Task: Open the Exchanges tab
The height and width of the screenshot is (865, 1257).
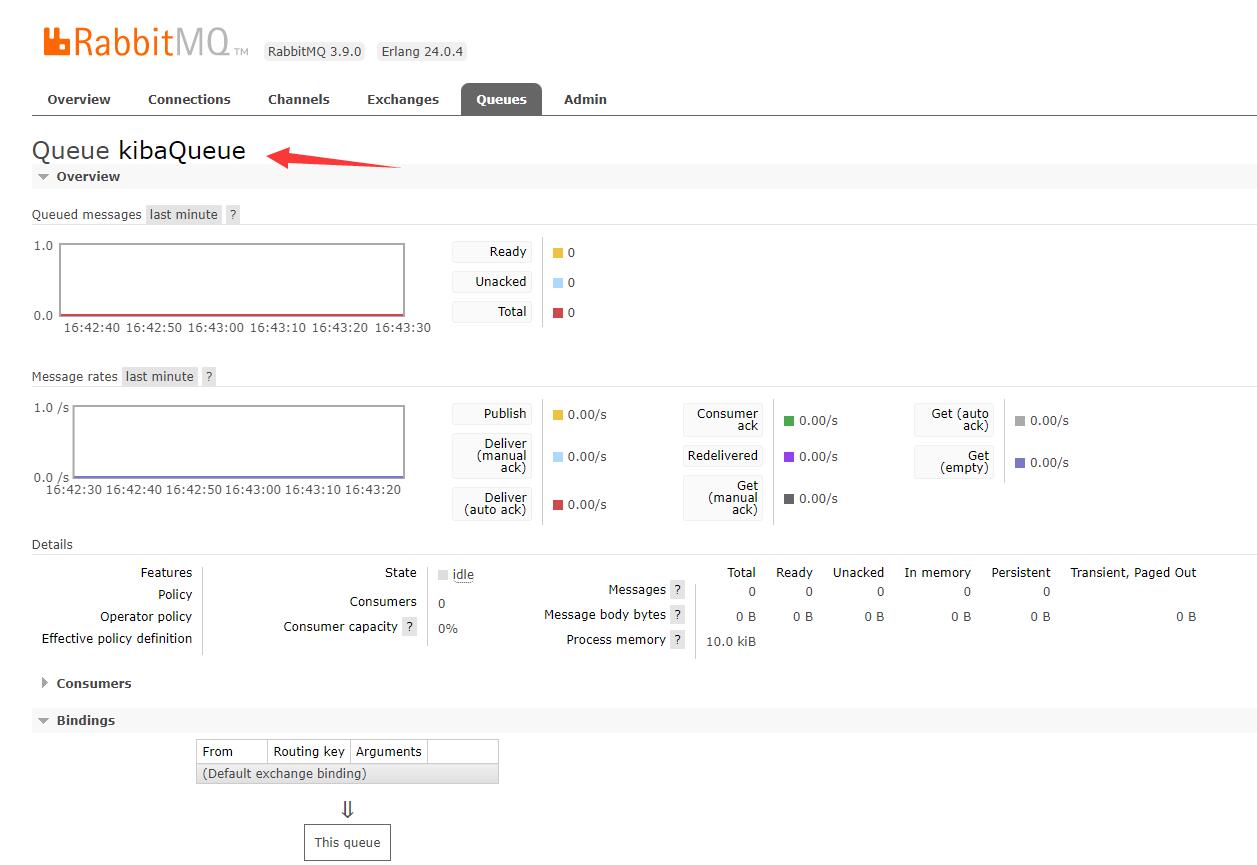Action: pos(403,100)
